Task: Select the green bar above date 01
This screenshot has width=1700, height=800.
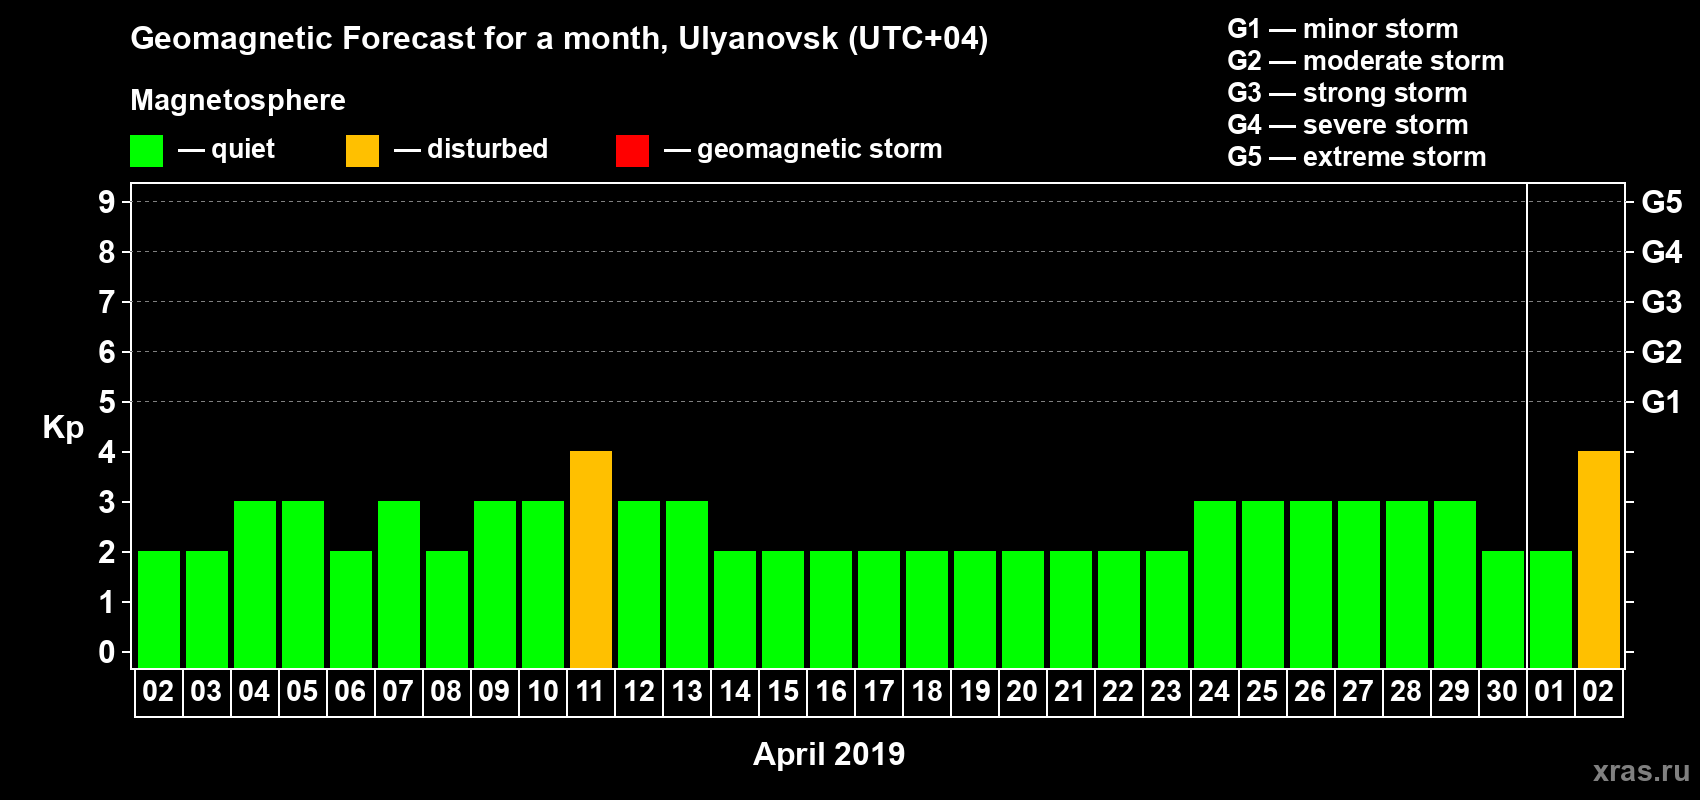Action: (1551, 609)
